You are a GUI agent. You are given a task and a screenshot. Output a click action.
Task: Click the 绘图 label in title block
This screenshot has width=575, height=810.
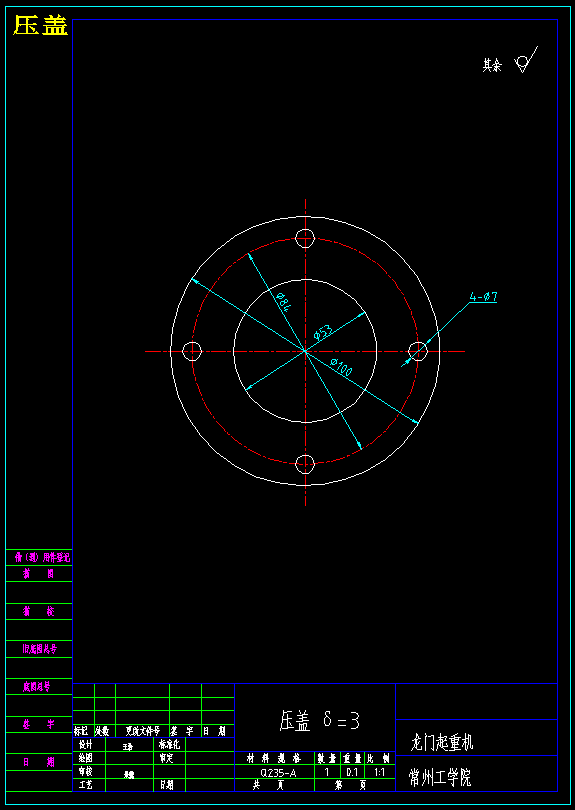pos(85,759)
